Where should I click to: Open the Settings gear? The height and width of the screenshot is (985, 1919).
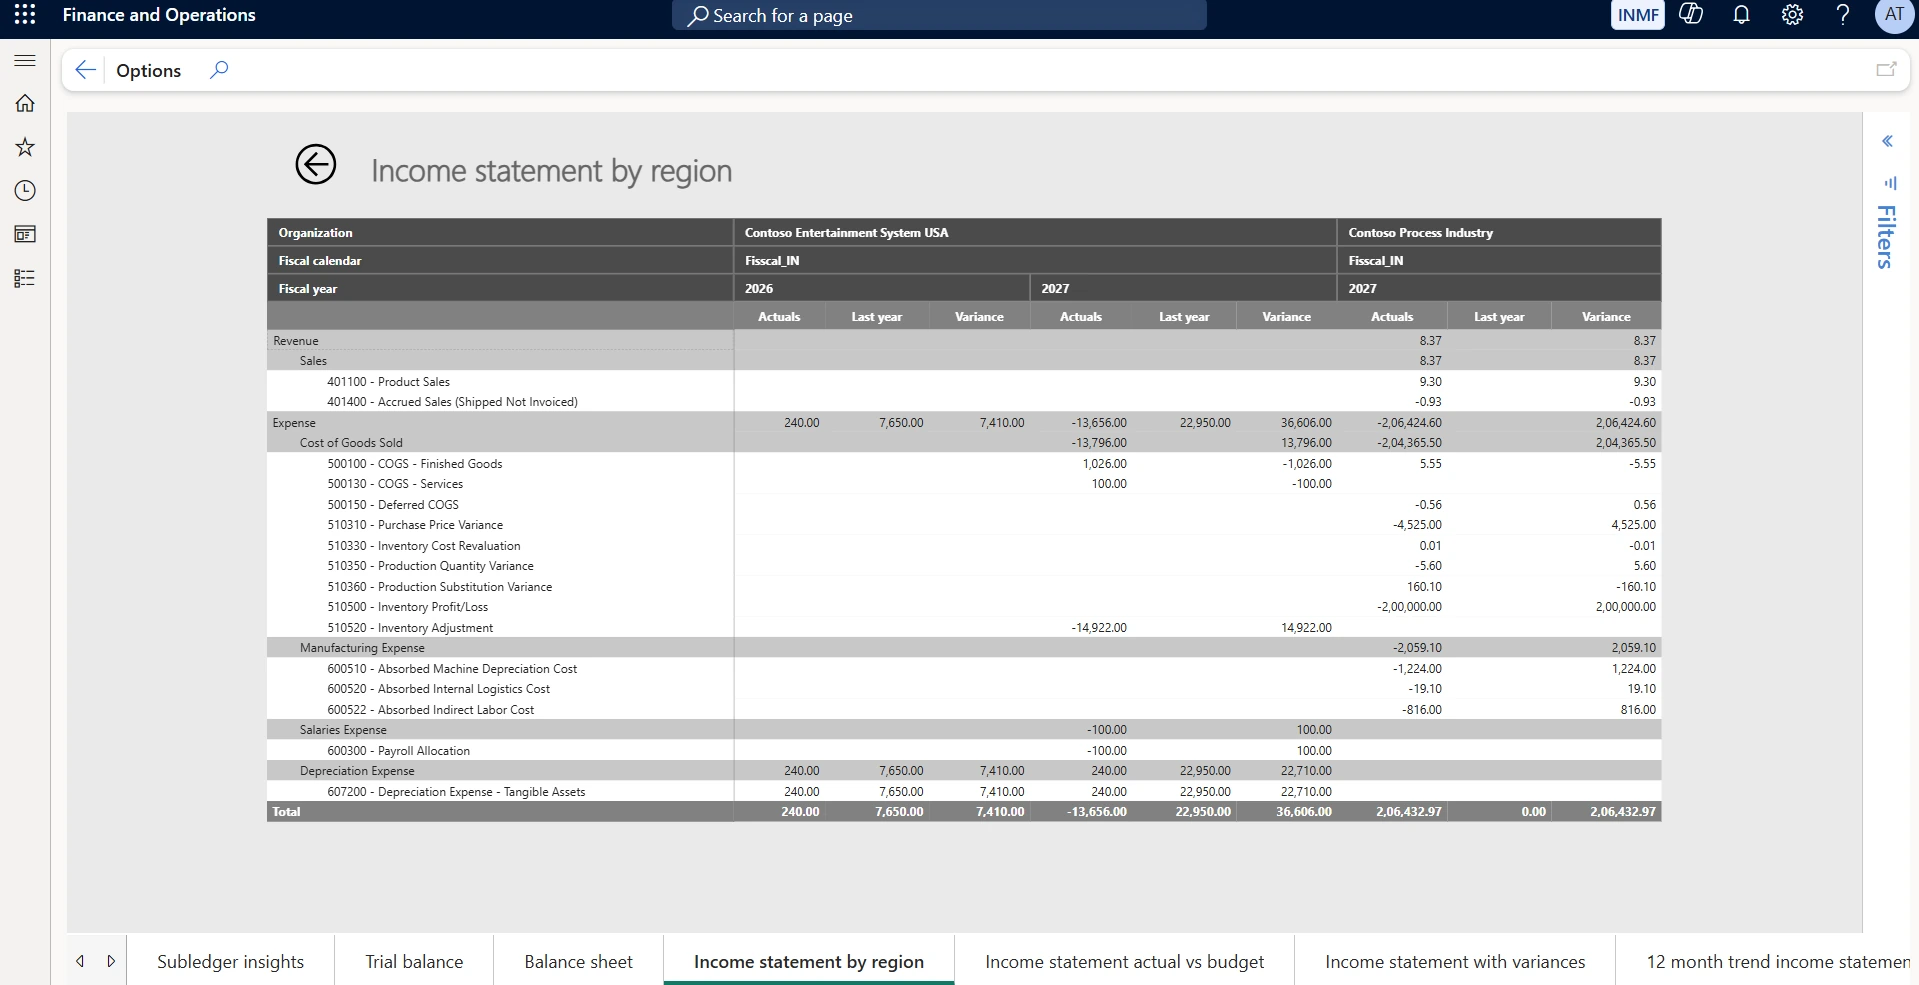pos(1792,15)
